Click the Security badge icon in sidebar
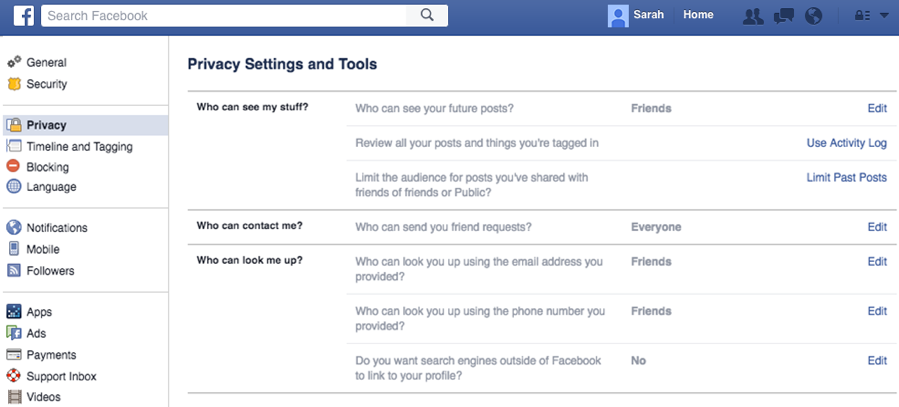The width and height of the screenshot is (899, 407). [x=14, y=84]
